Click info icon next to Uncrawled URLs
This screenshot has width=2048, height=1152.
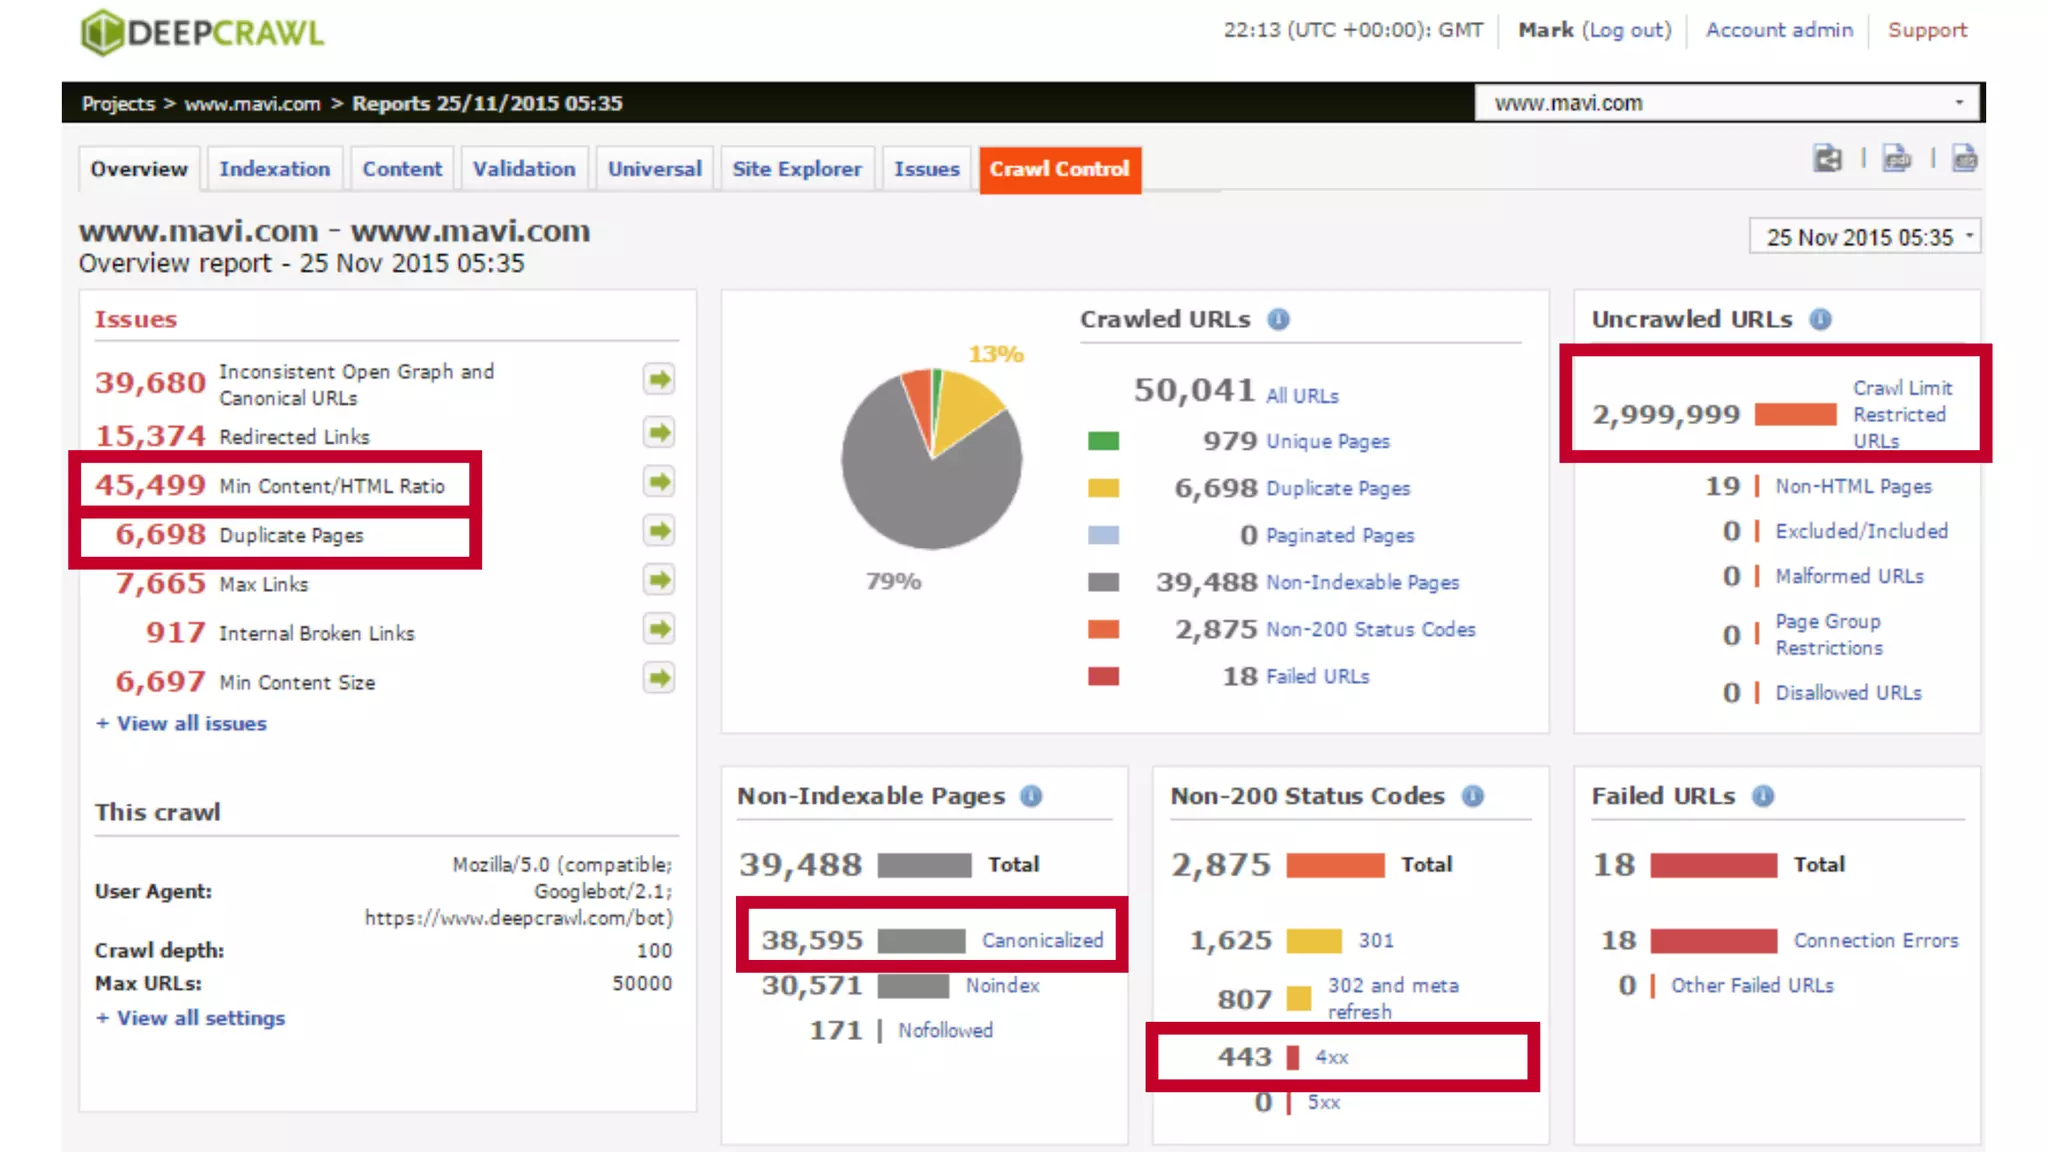point(1820,319)
